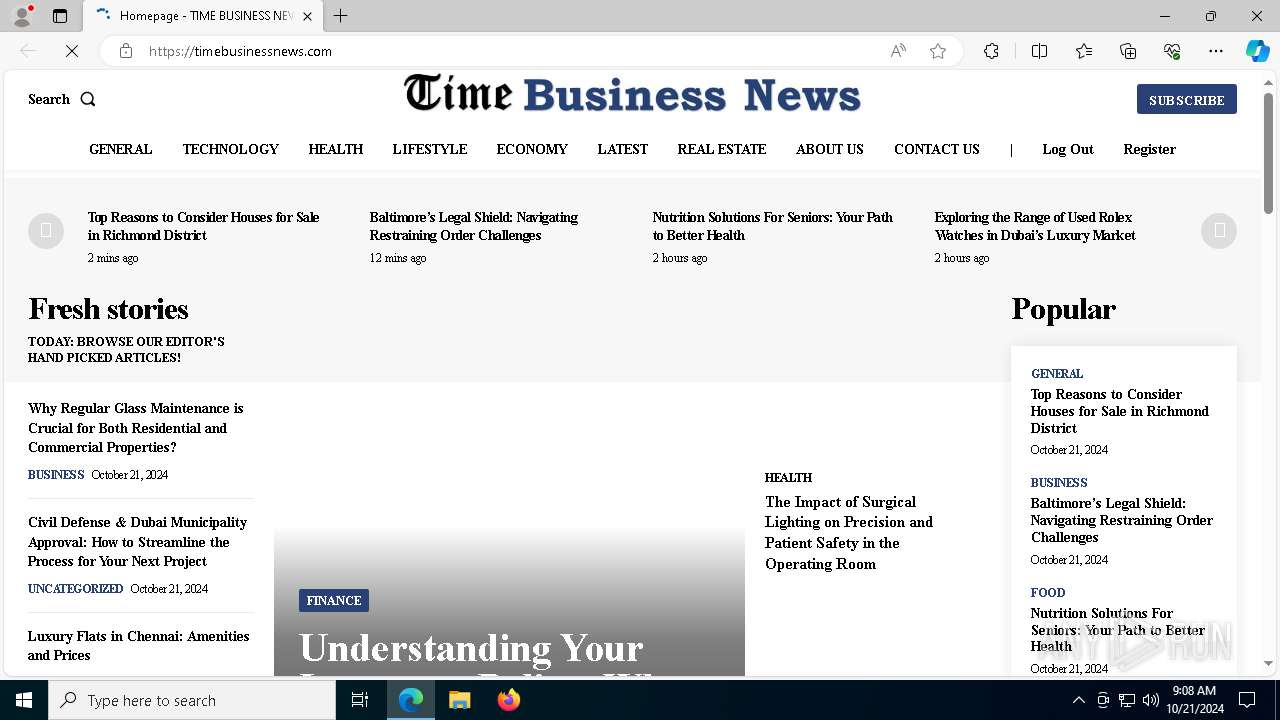Toggle Split screen view

1039,51
